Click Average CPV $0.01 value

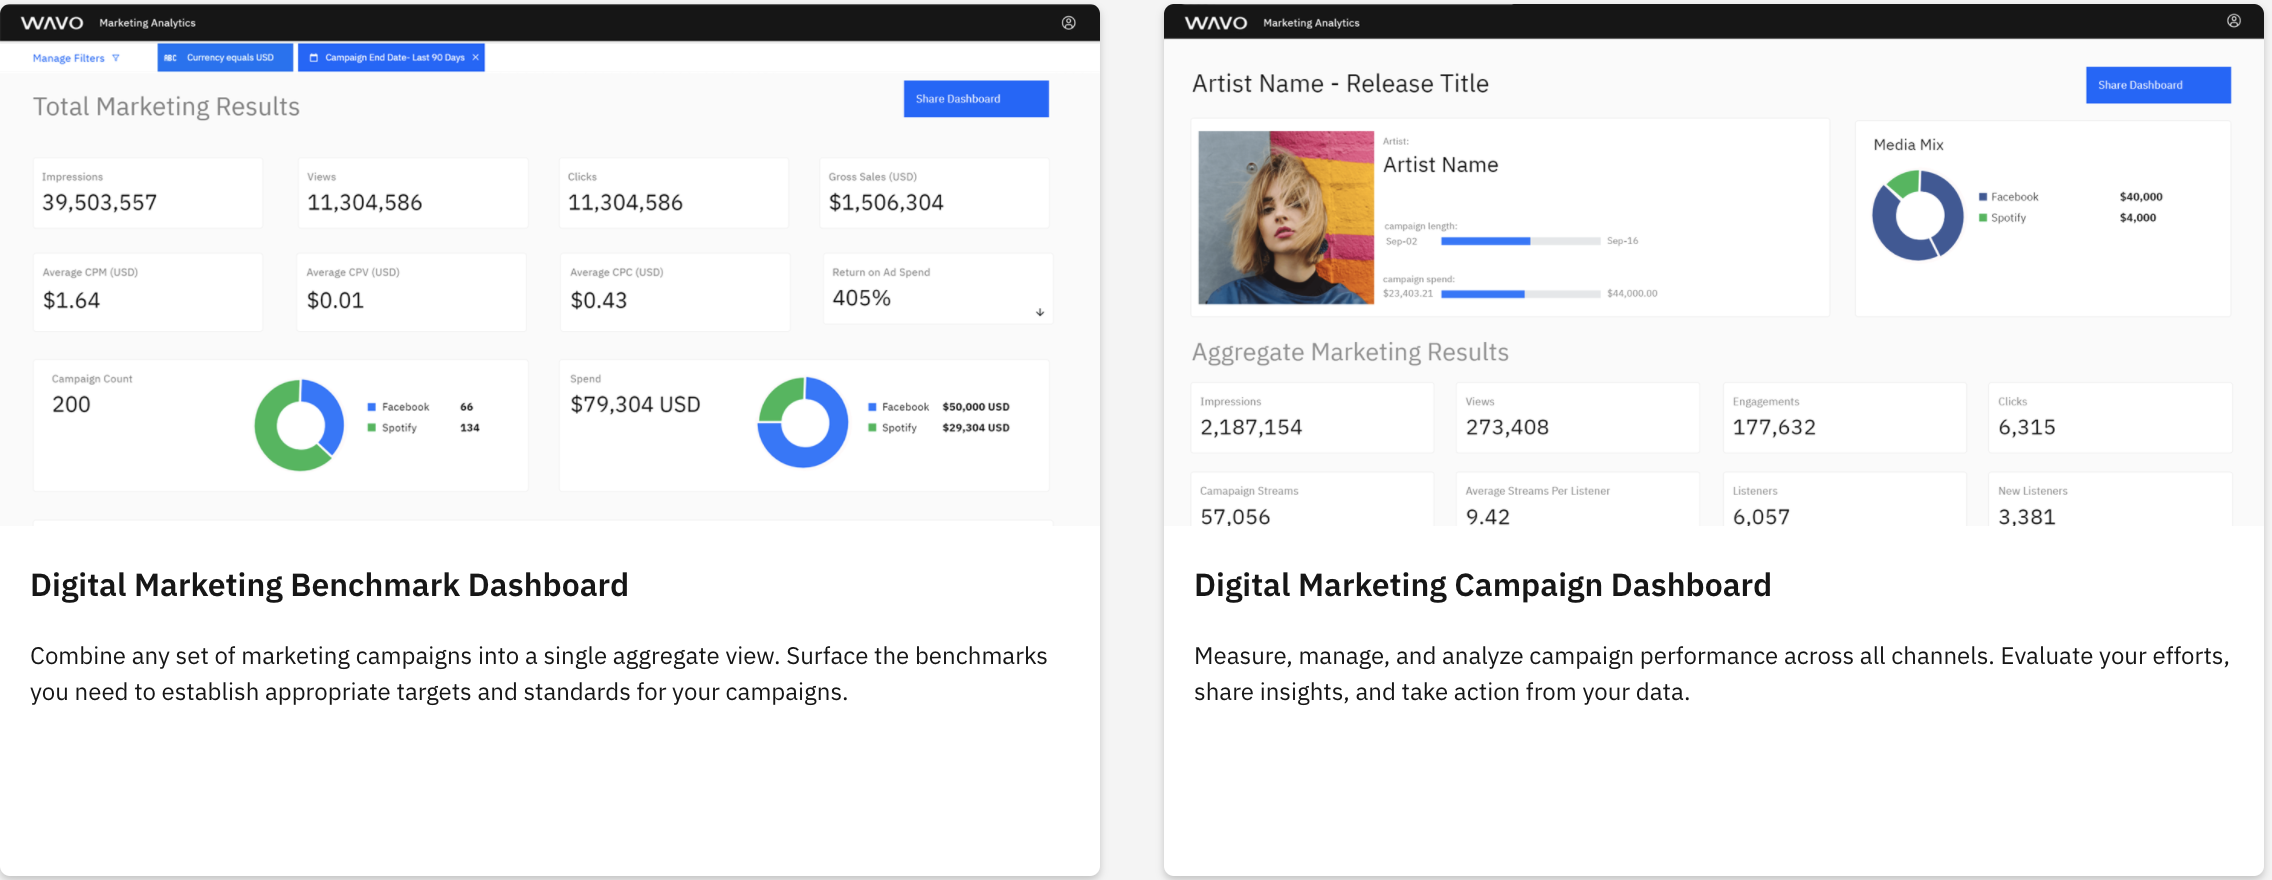[x=335, y=300]
